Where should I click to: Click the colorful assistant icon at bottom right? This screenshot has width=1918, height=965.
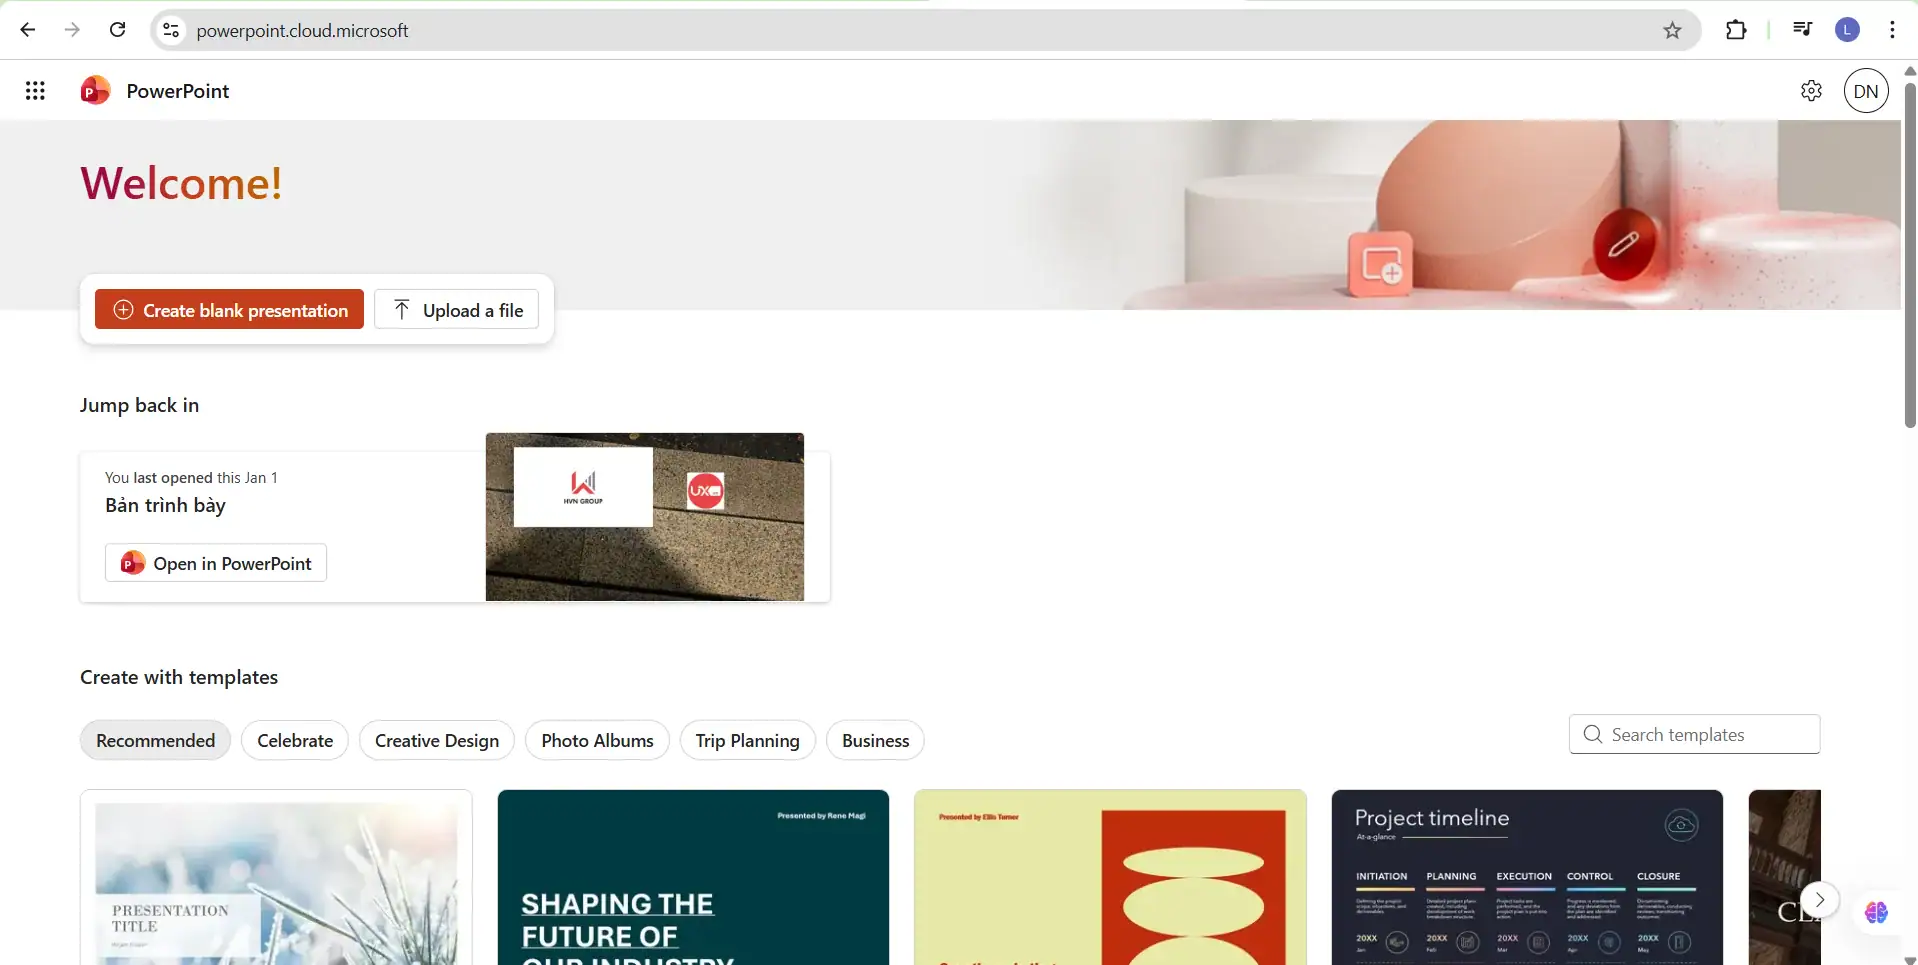1876,912
